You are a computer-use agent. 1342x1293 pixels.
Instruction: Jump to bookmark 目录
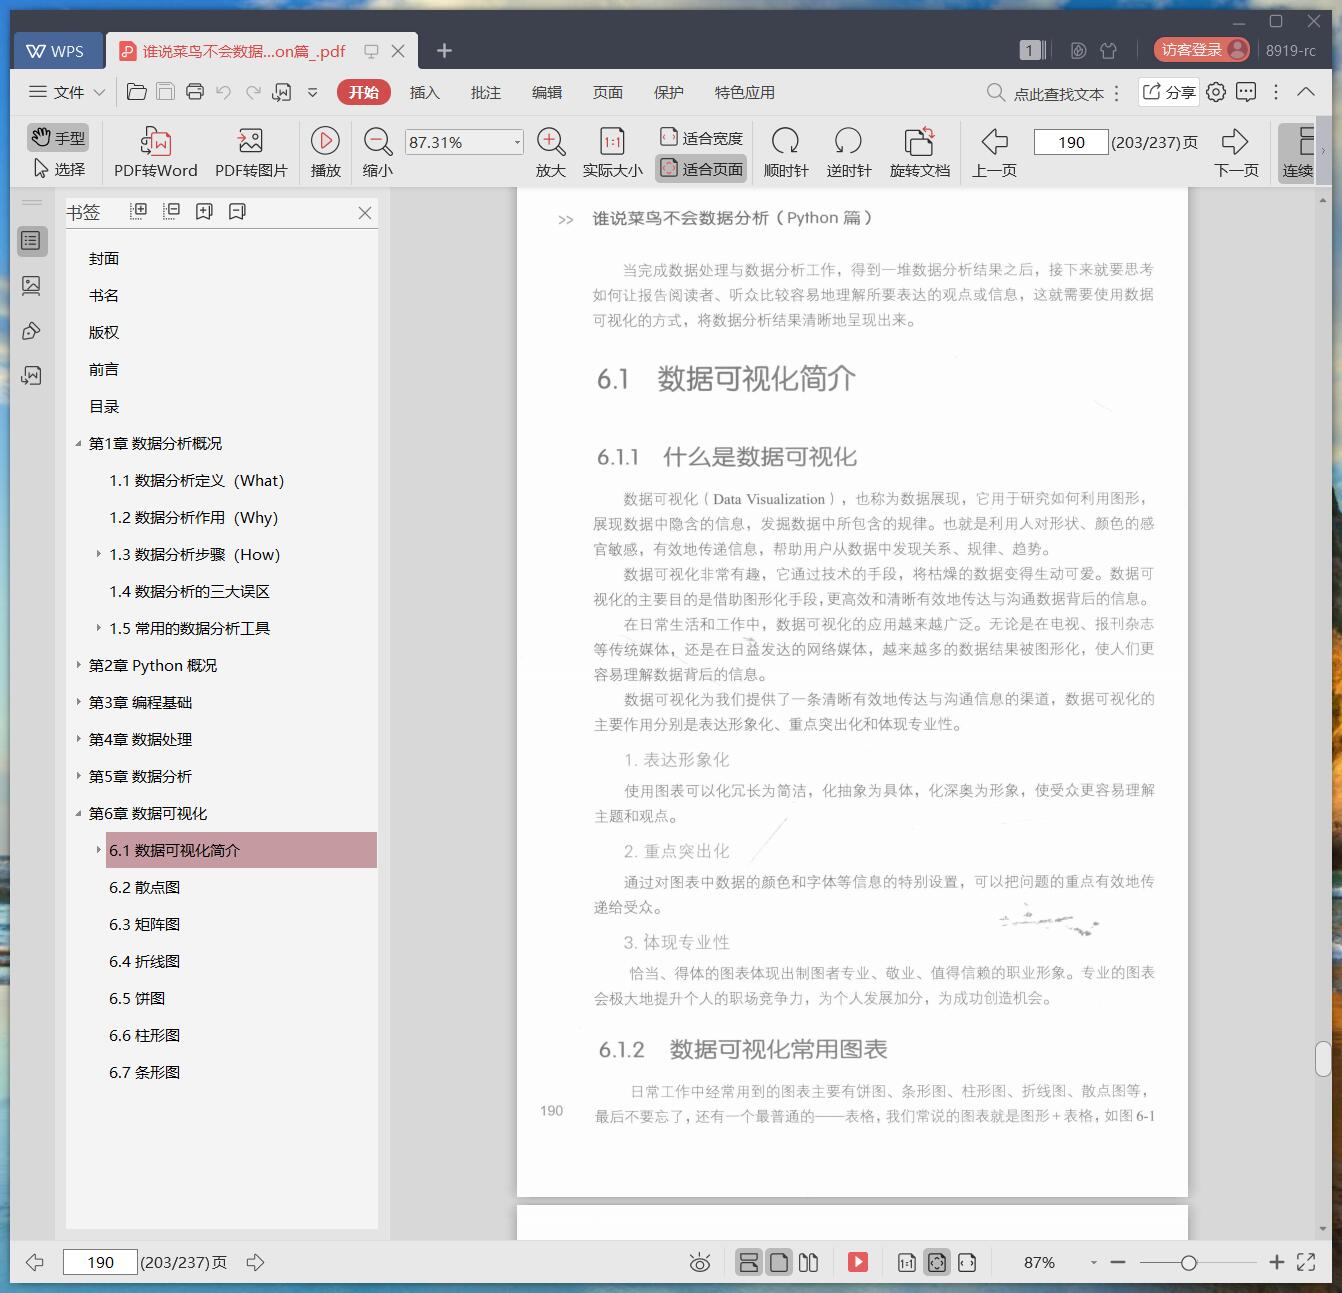[x=104, y=406]
